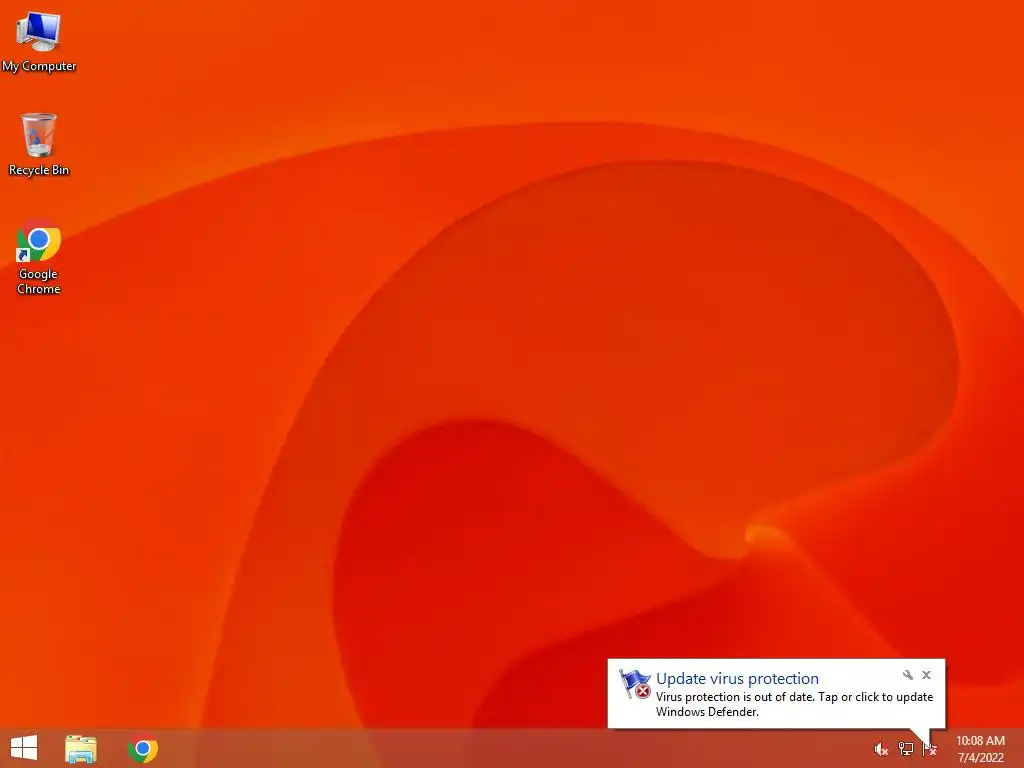Viewport: 1024px width, 768px height.
Task: Click the blue flag alert icon in notification
Action: coord(635,684)
